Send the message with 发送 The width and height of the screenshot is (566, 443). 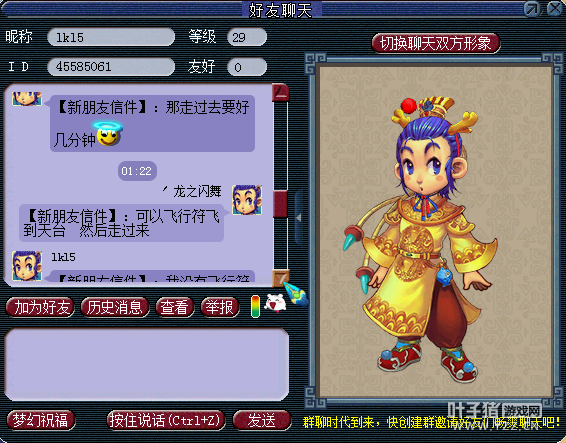[x=262, y=420]
